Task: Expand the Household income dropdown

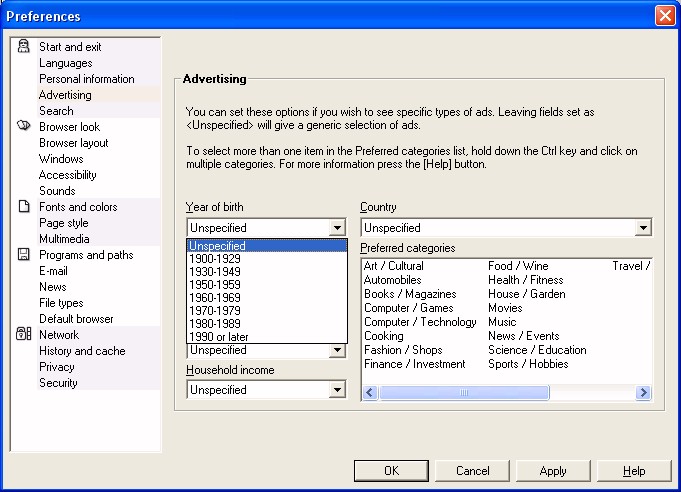Action: pyautogui.click(x=337, y=390)
